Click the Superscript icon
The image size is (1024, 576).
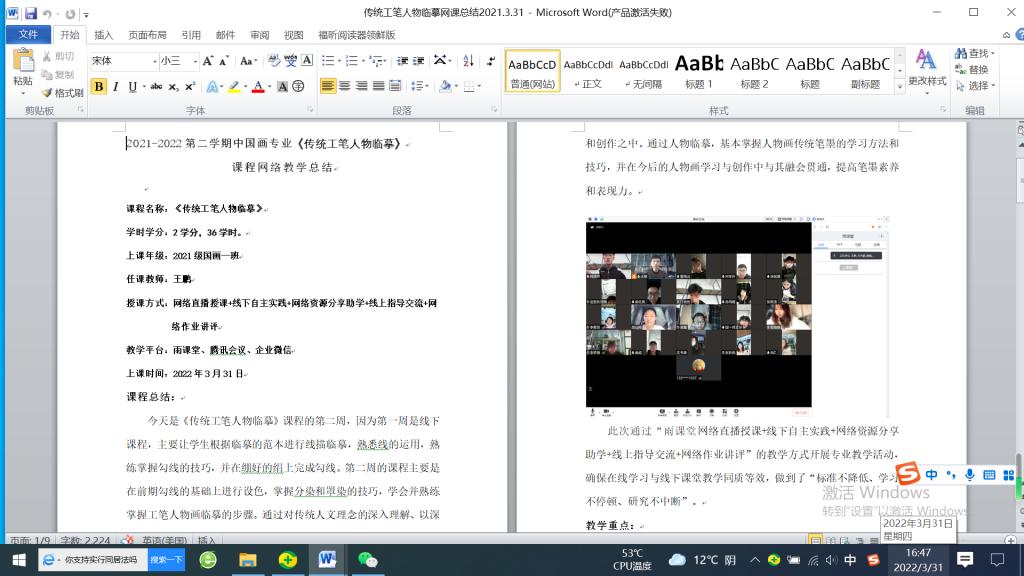click(191, 87)
